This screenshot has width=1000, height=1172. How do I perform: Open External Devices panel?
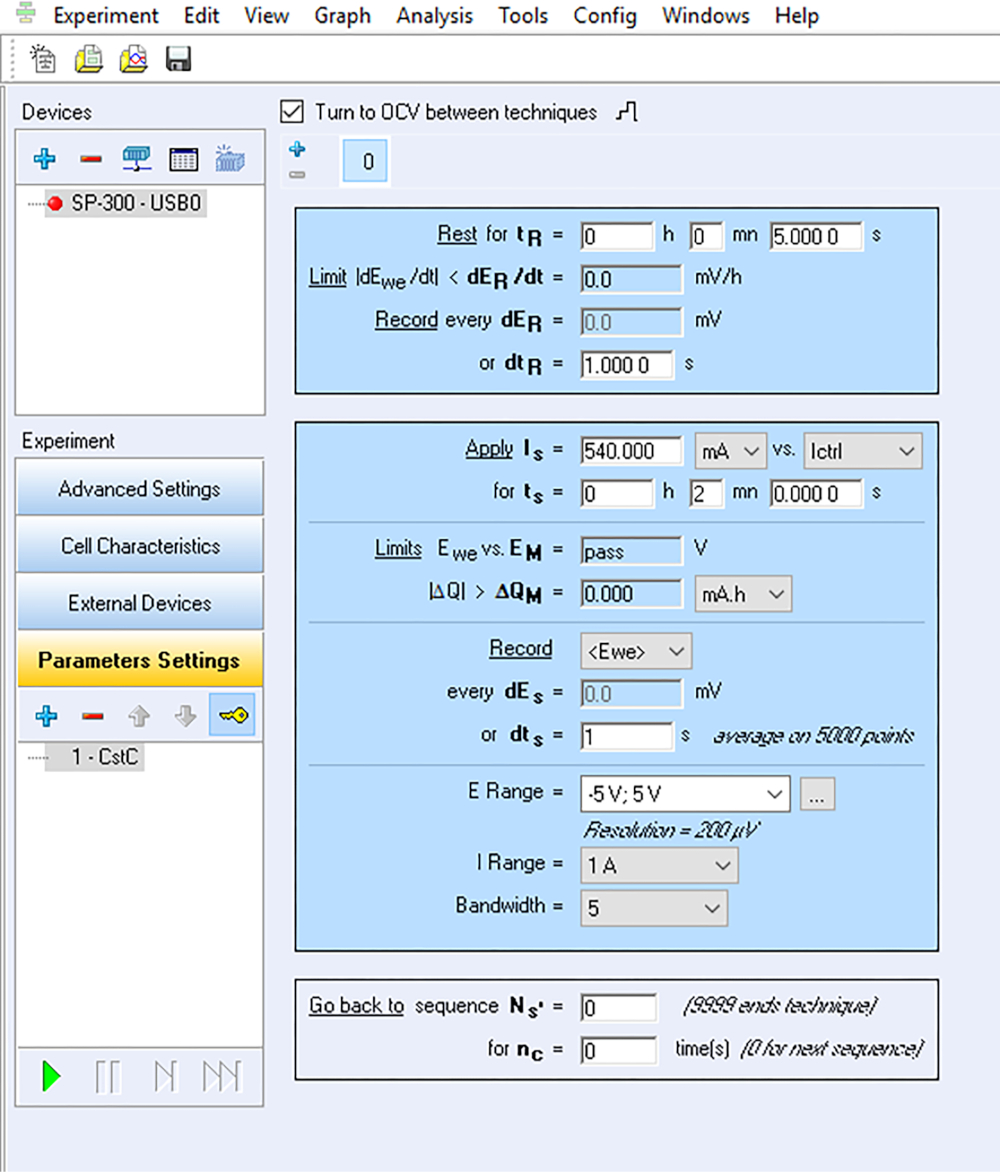click(140, 602)
